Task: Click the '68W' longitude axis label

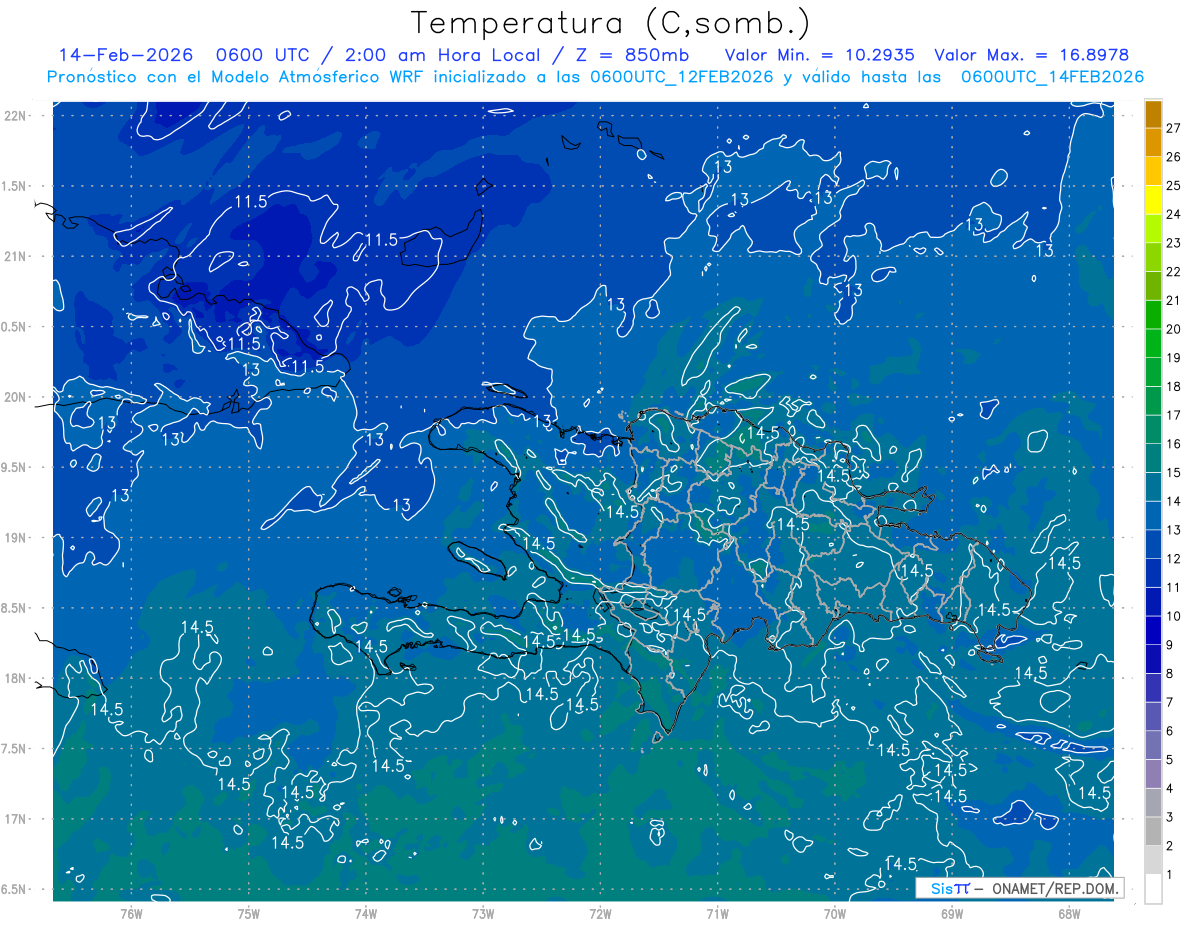Action: [1068, 914]
